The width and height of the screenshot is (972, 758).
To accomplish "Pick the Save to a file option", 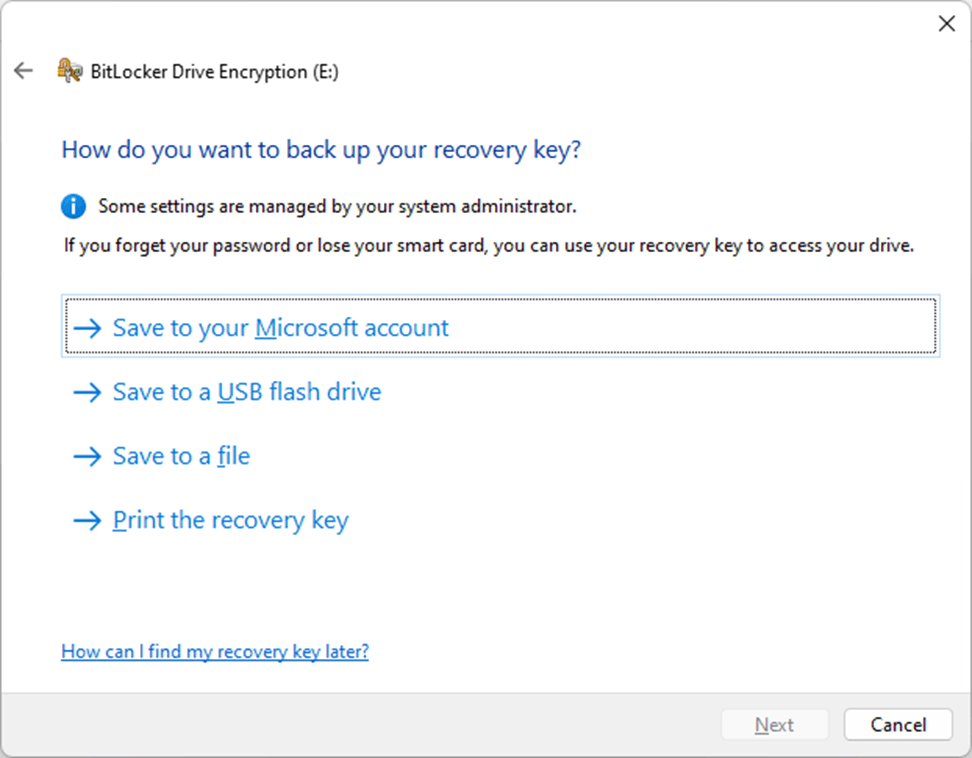I will 181,456.
